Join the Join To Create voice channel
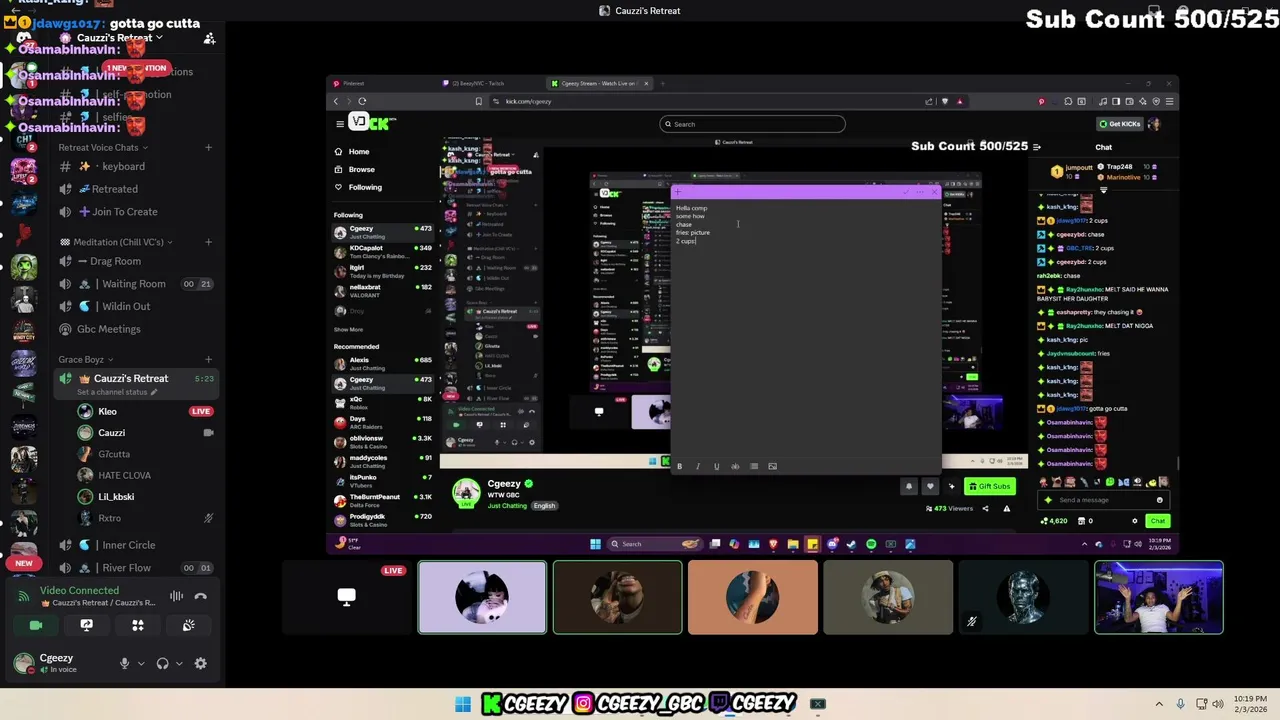This screenshot has width=1280, height=720. pyautogui.click(x=136, y=212)
